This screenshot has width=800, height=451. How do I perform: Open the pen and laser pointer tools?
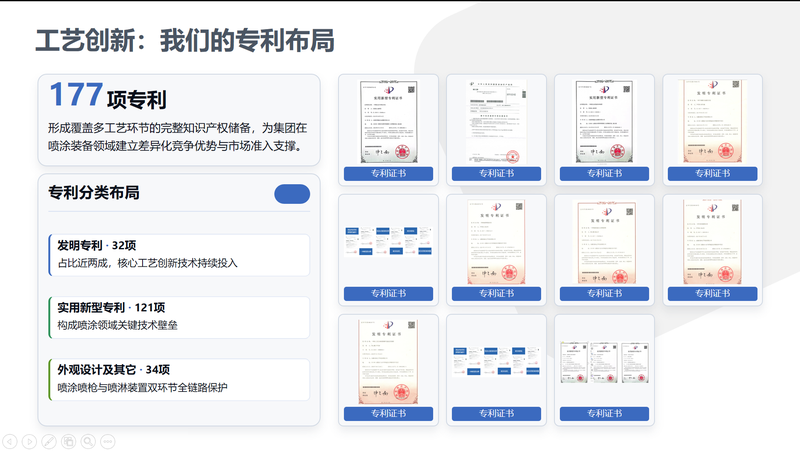49,441
